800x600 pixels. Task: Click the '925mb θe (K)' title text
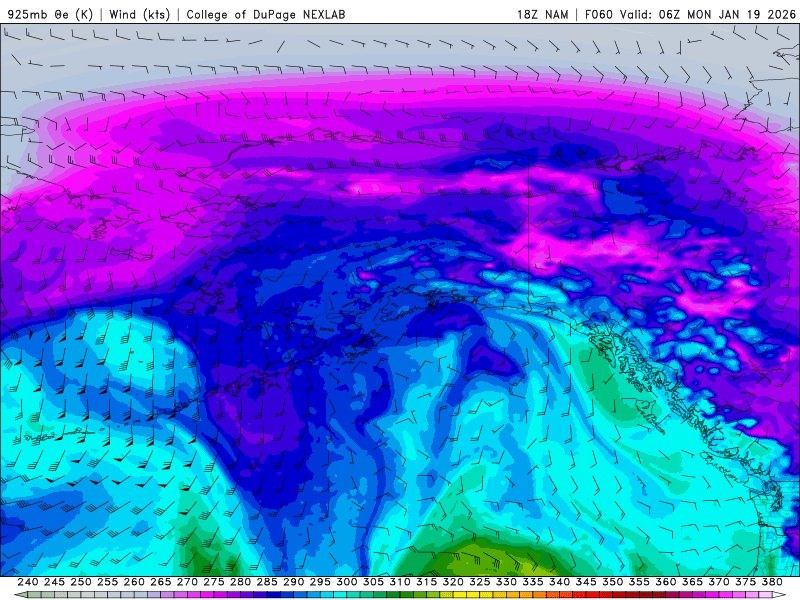50,14
